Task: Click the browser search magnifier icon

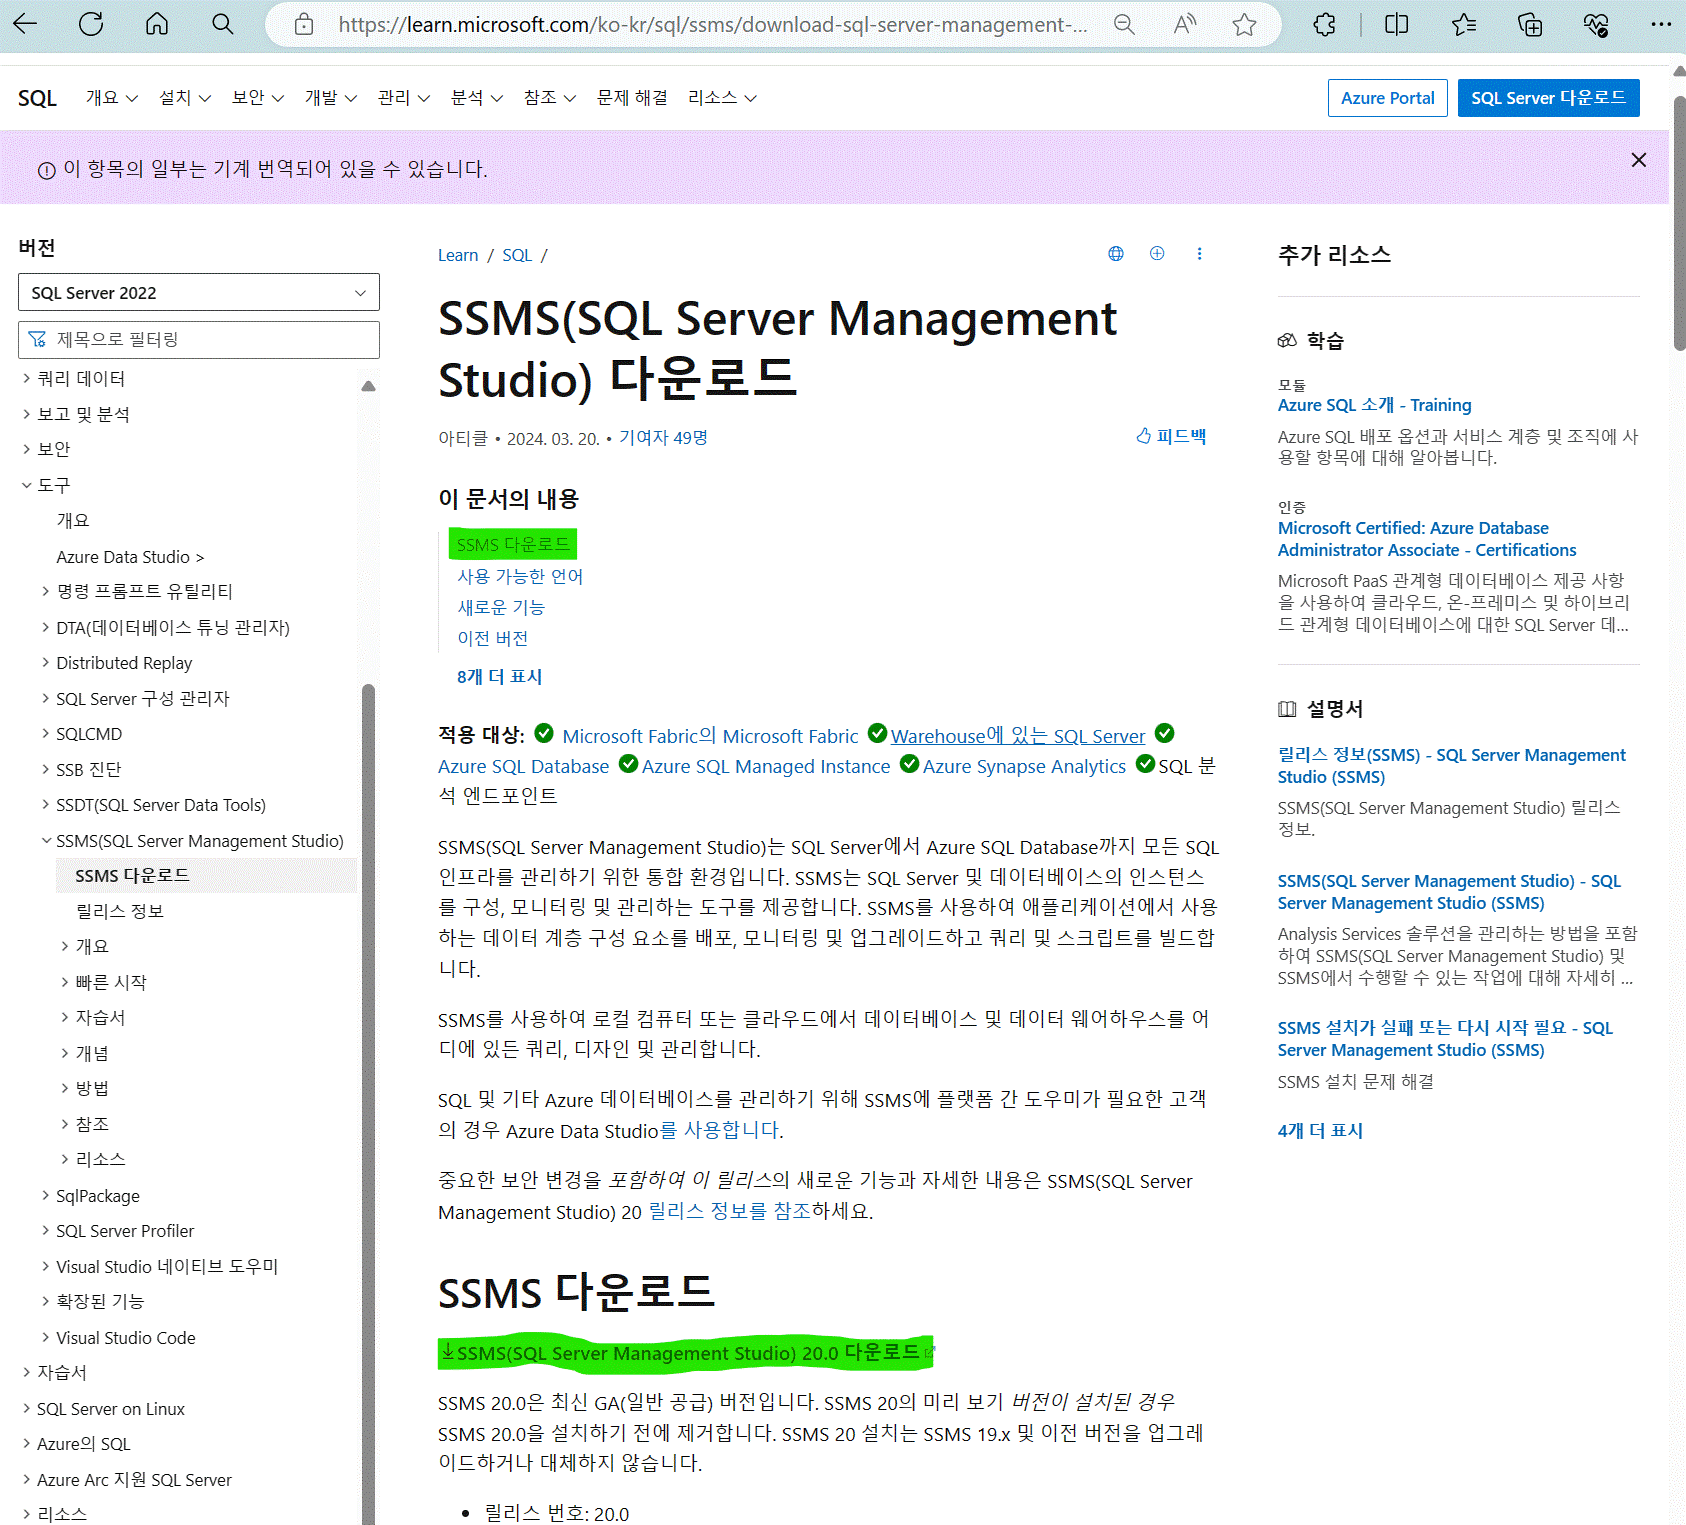Action: pyautogui.click(x=223, y=24)
